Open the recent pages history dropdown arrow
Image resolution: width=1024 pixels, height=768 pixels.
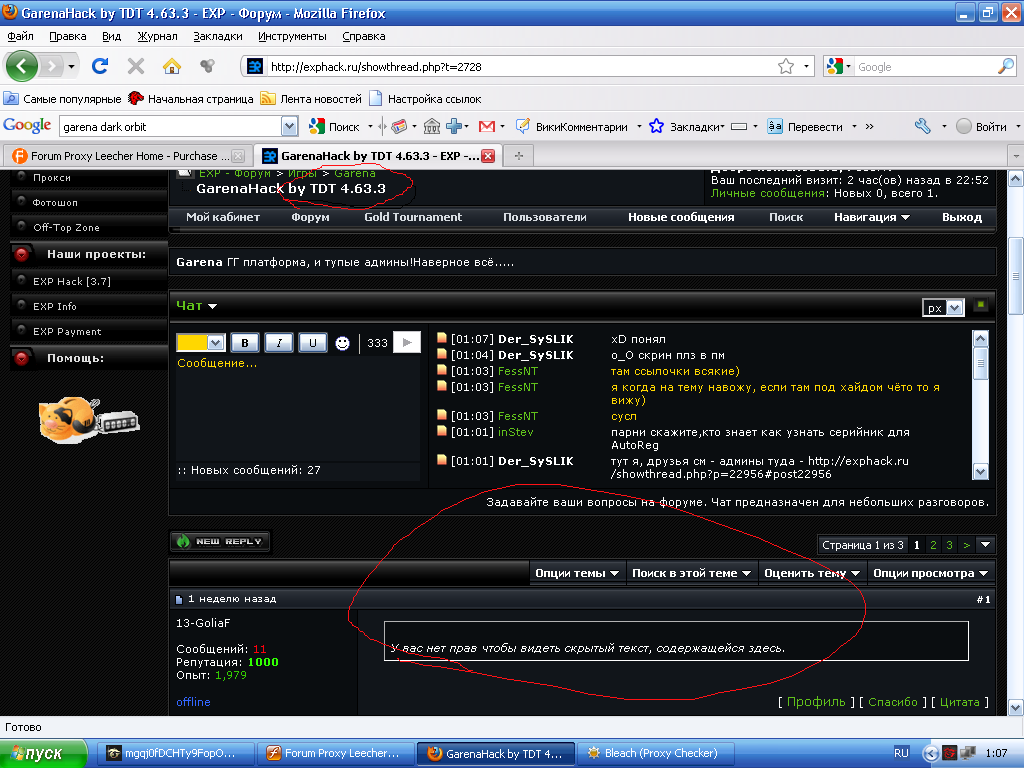[71, 66]
